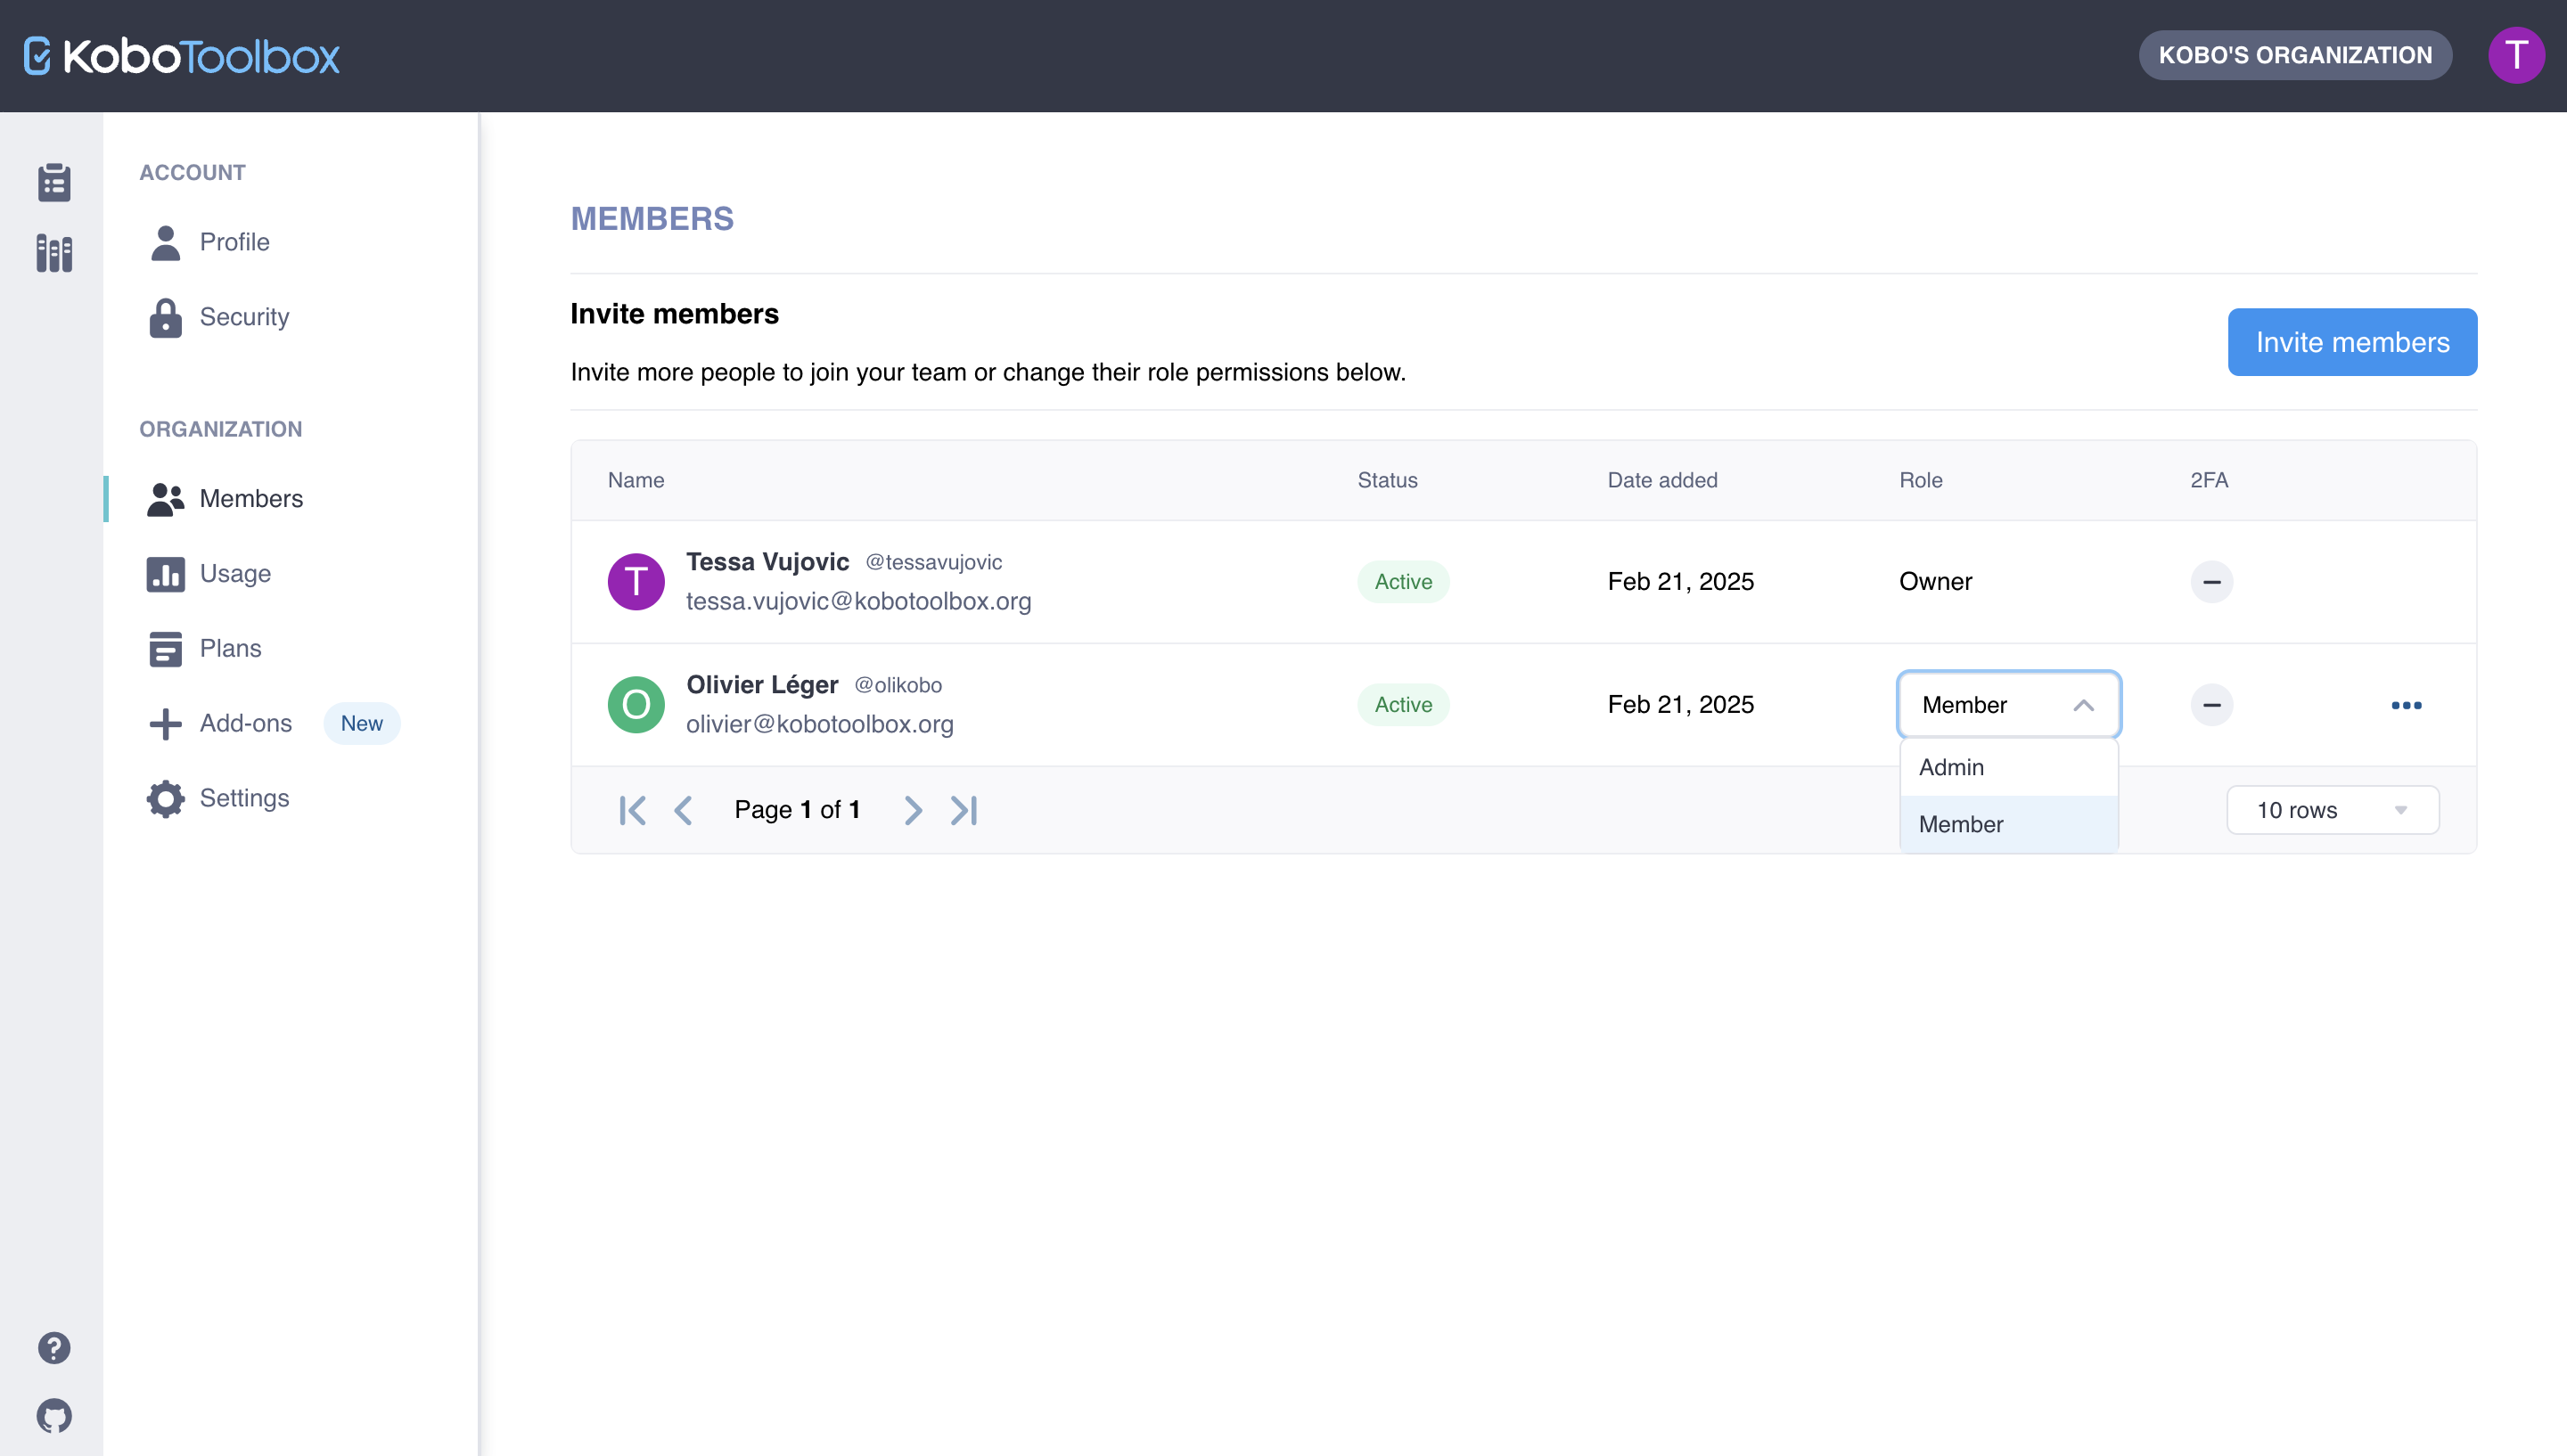Collapse the Member role dropdown
Image resolution: width=2567 pixels, height=1456 pixels.
point(2009,705)
